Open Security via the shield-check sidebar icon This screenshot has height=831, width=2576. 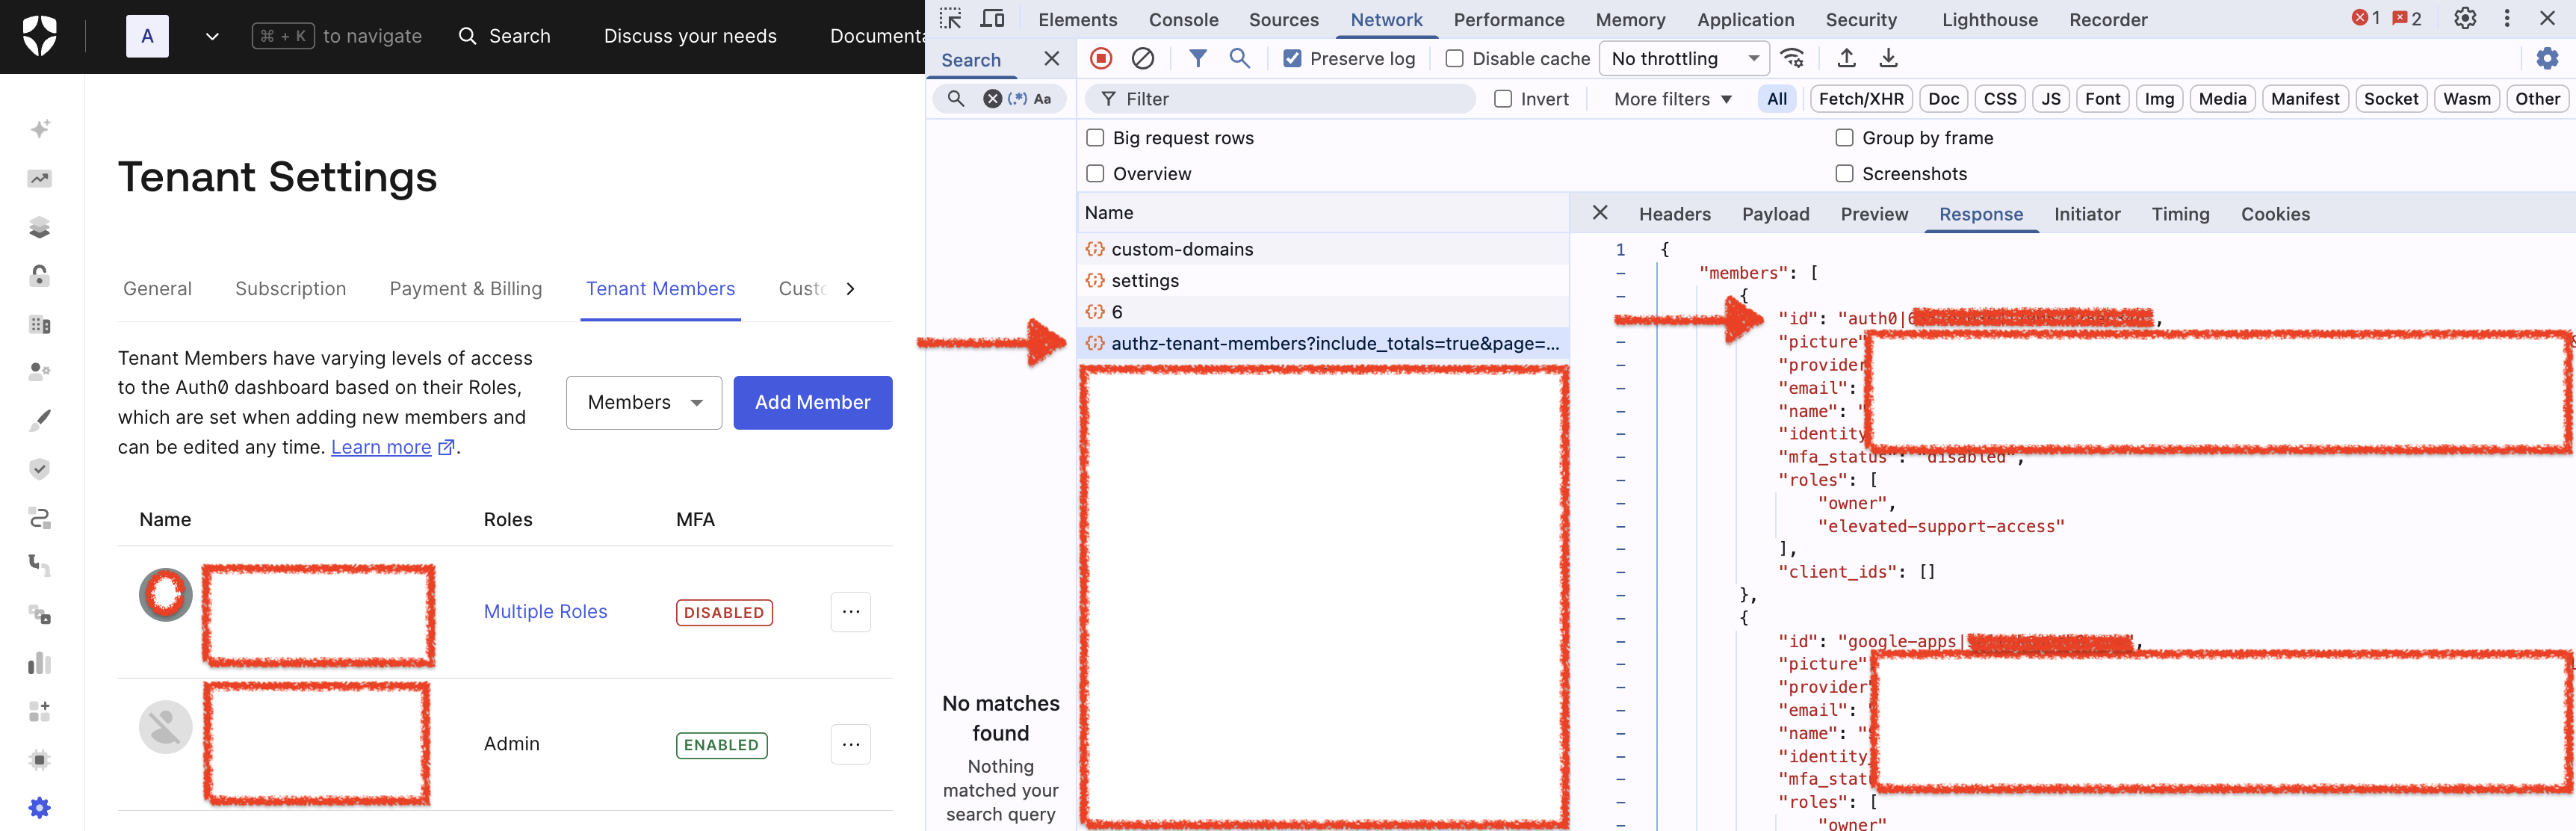[x=40, y=468]
